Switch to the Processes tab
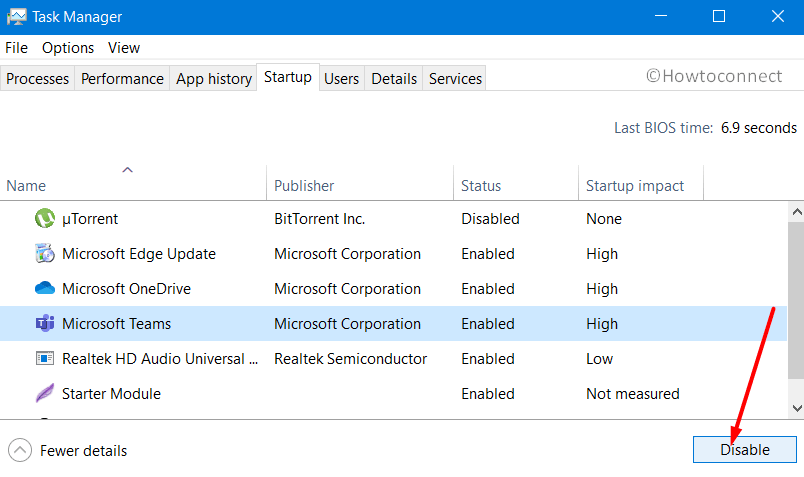 click(37, 78)
